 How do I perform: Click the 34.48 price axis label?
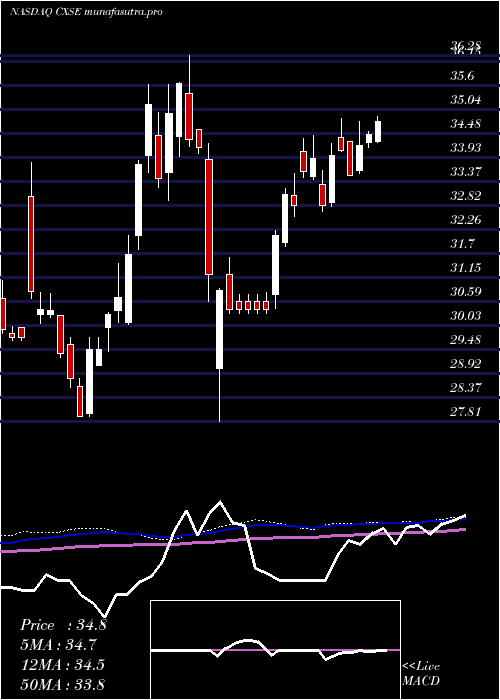(466, 124)
